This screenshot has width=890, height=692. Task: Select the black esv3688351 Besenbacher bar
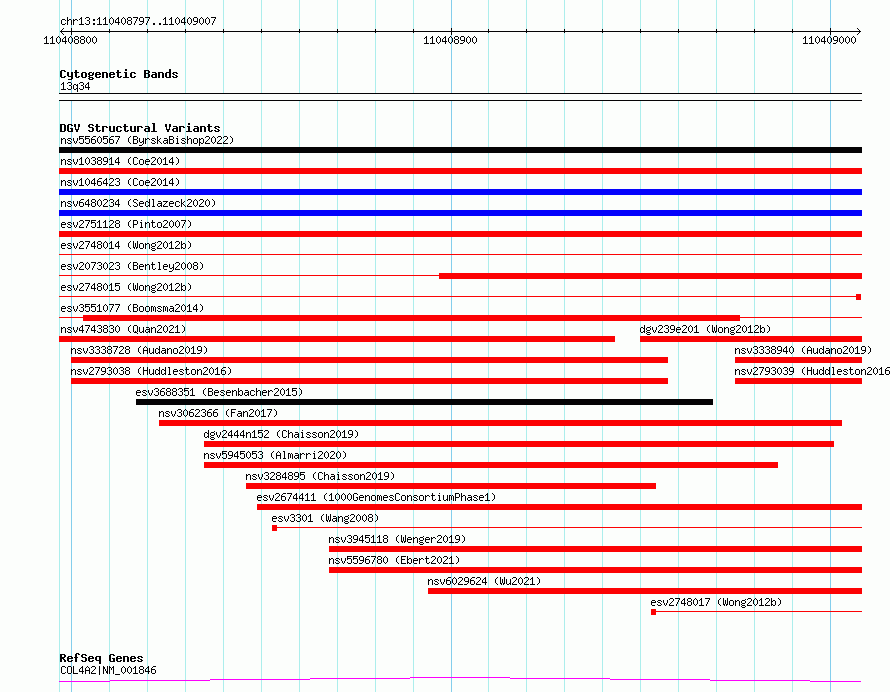pos(424,402)
